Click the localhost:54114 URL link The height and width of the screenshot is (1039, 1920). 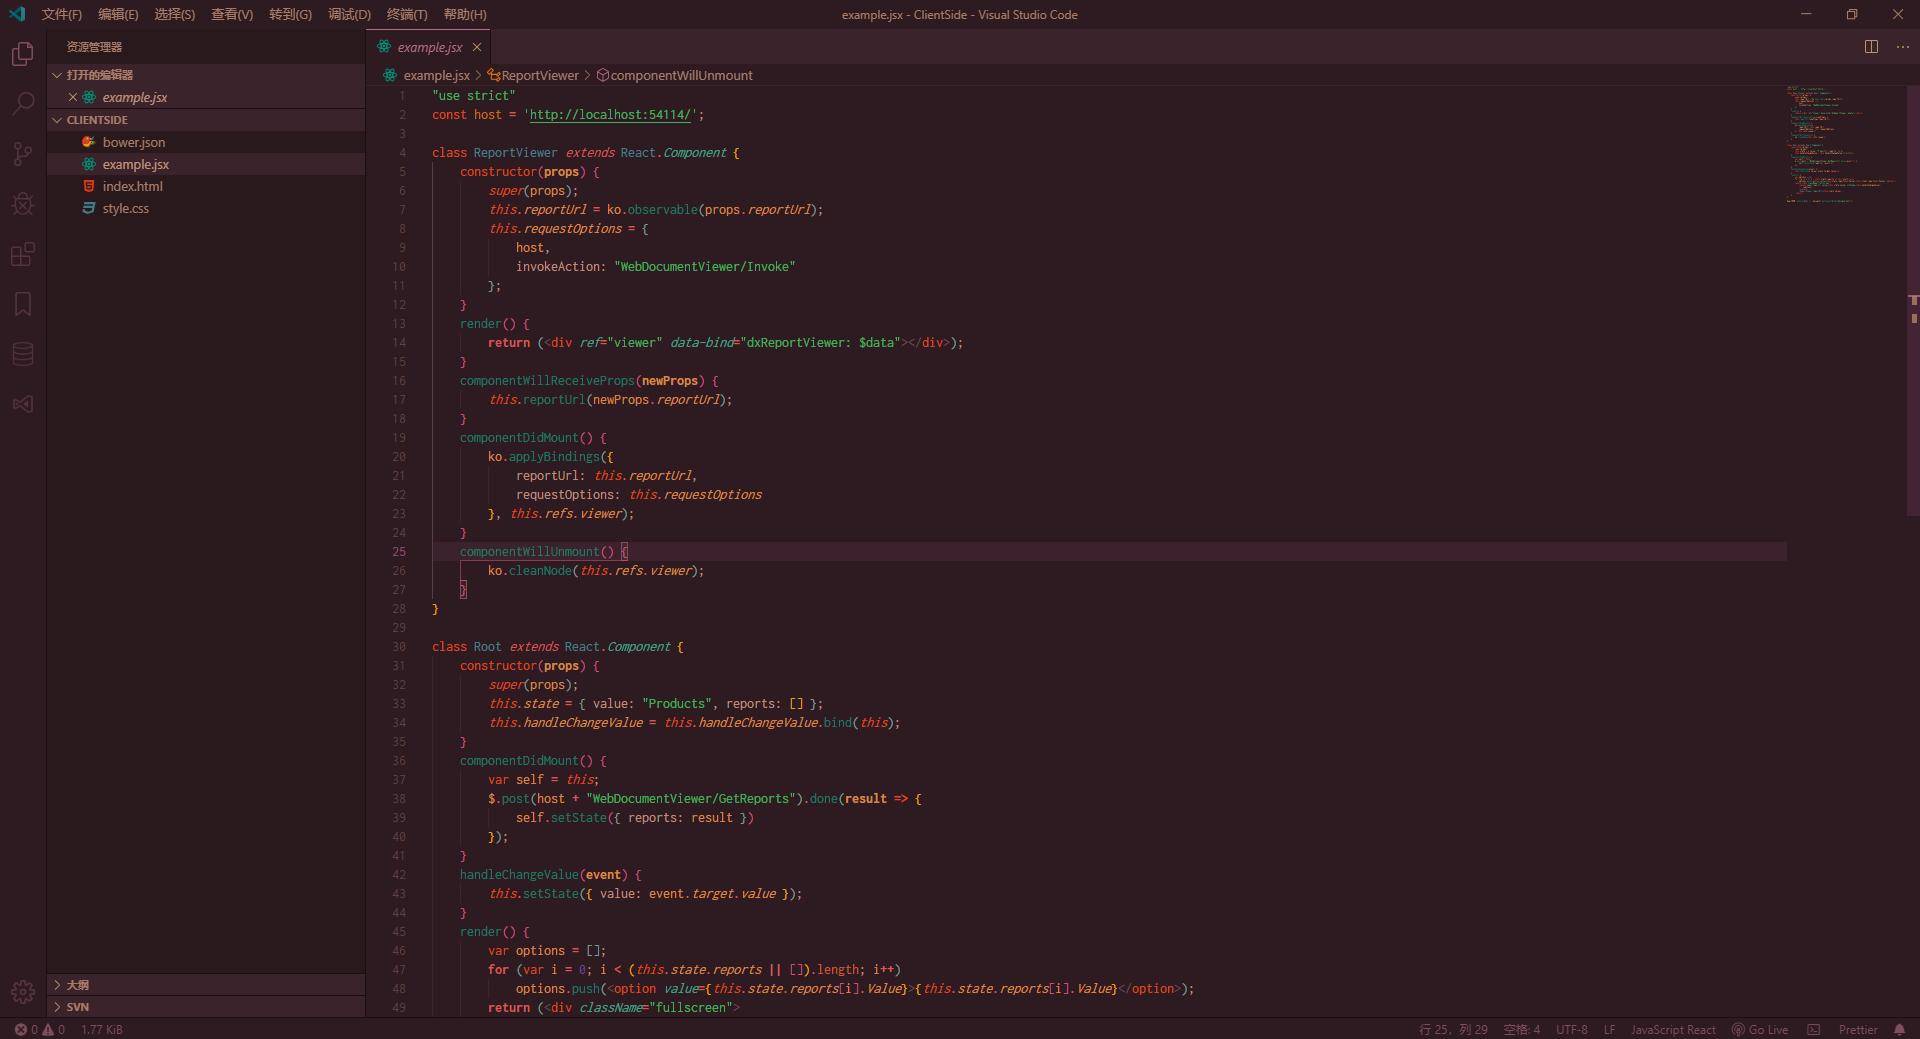610,115
